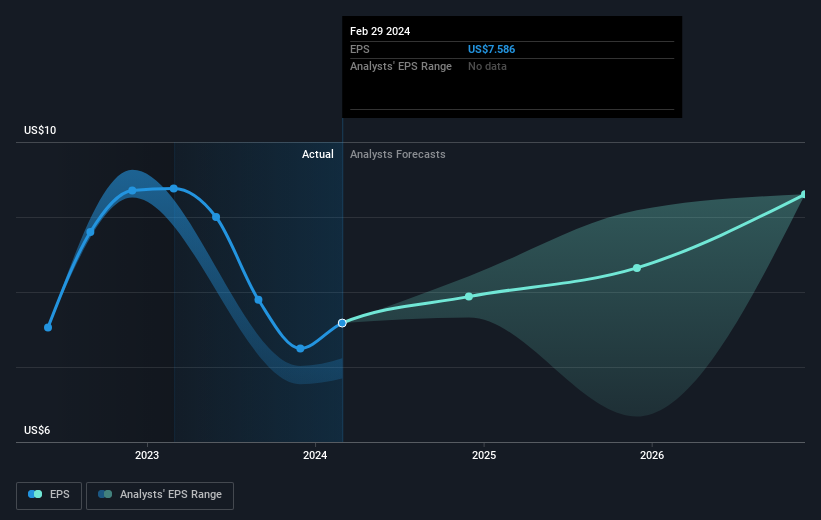Click the EPS forecast point near 2026
The height and width of the screenshot is (520, 821).
[x=637, y=268]
